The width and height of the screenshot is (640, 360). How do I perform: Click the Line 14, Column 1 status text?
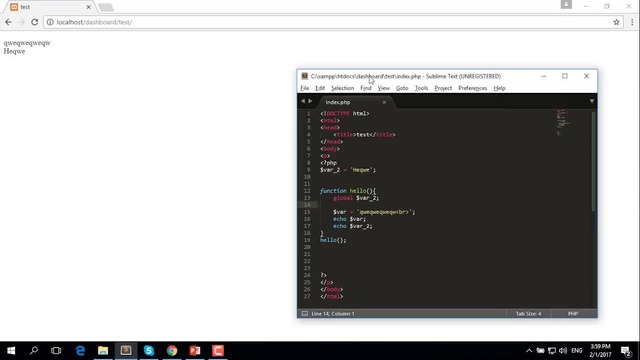click(333, 313)
